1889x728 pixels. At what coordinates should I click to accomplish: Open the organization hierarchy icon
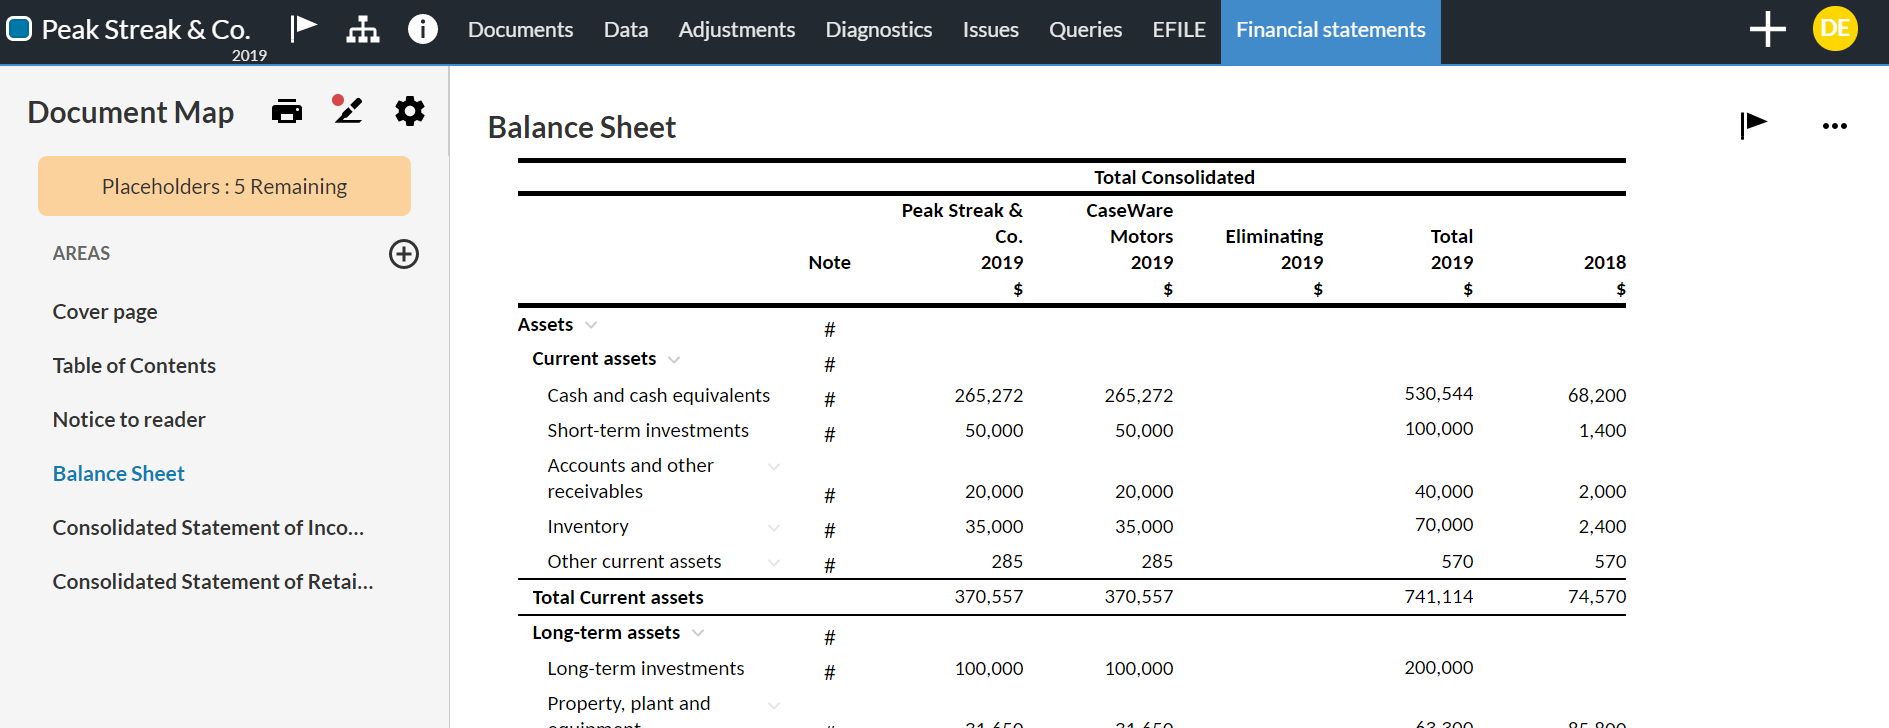click(362, 30)
